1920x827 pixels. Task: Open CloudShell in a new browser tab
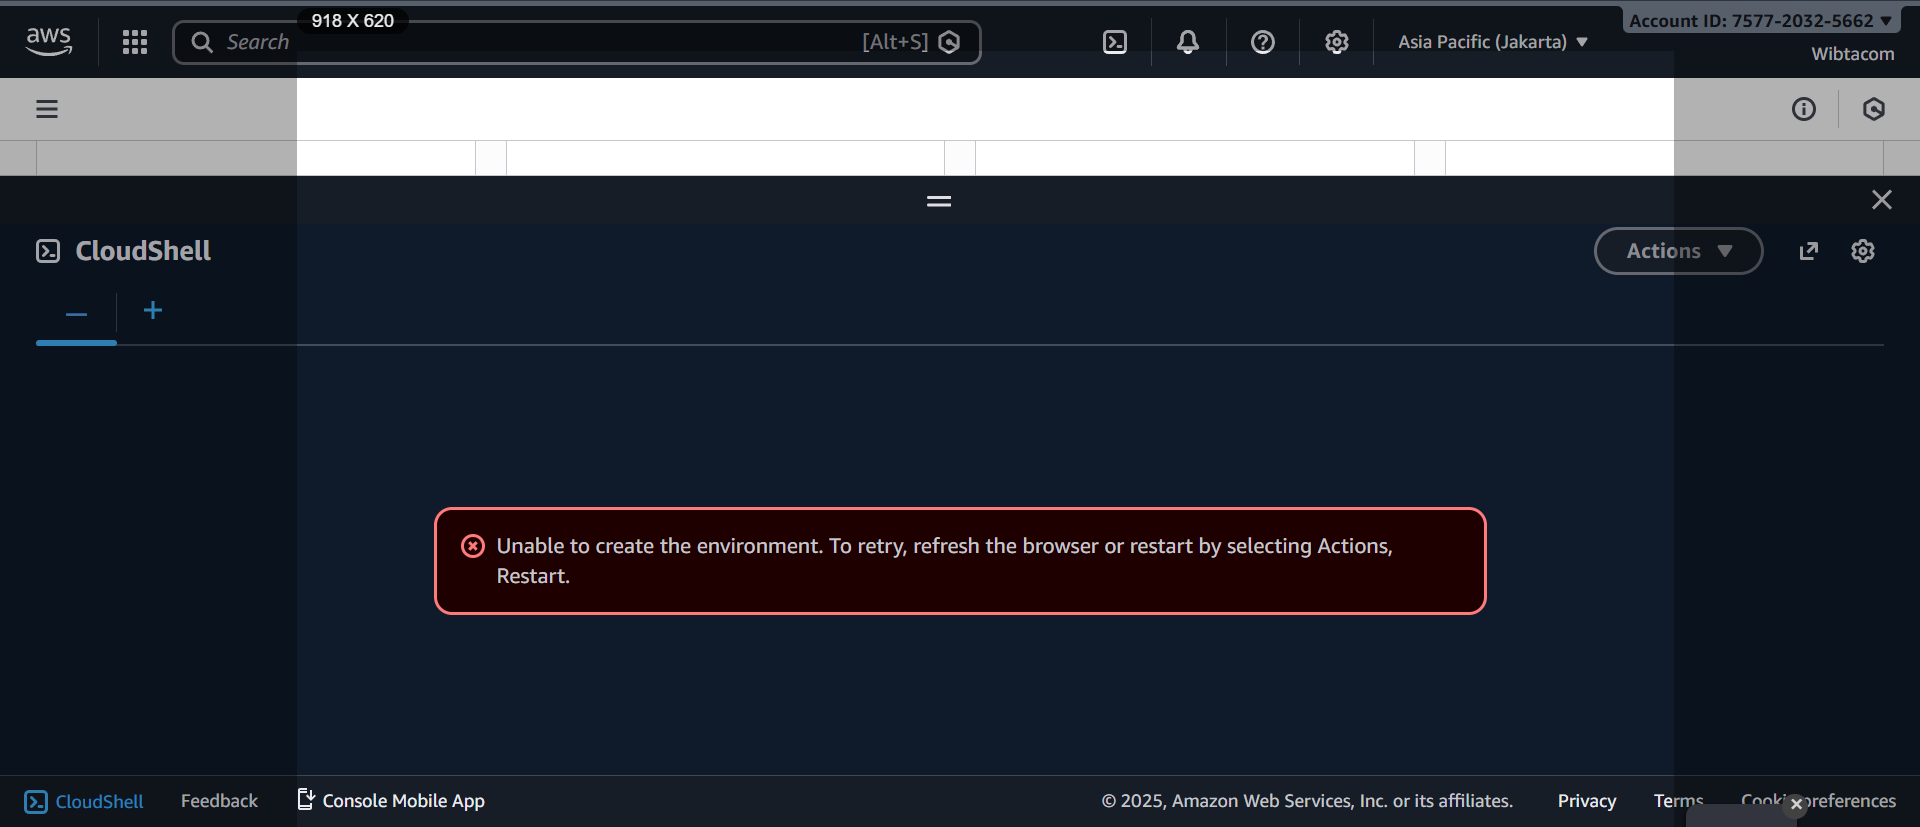1808,251
